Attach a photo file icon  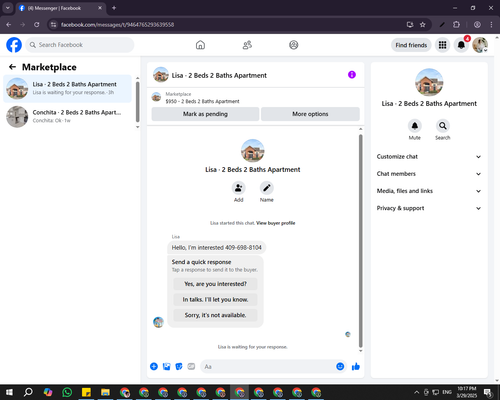pos(166,367)
